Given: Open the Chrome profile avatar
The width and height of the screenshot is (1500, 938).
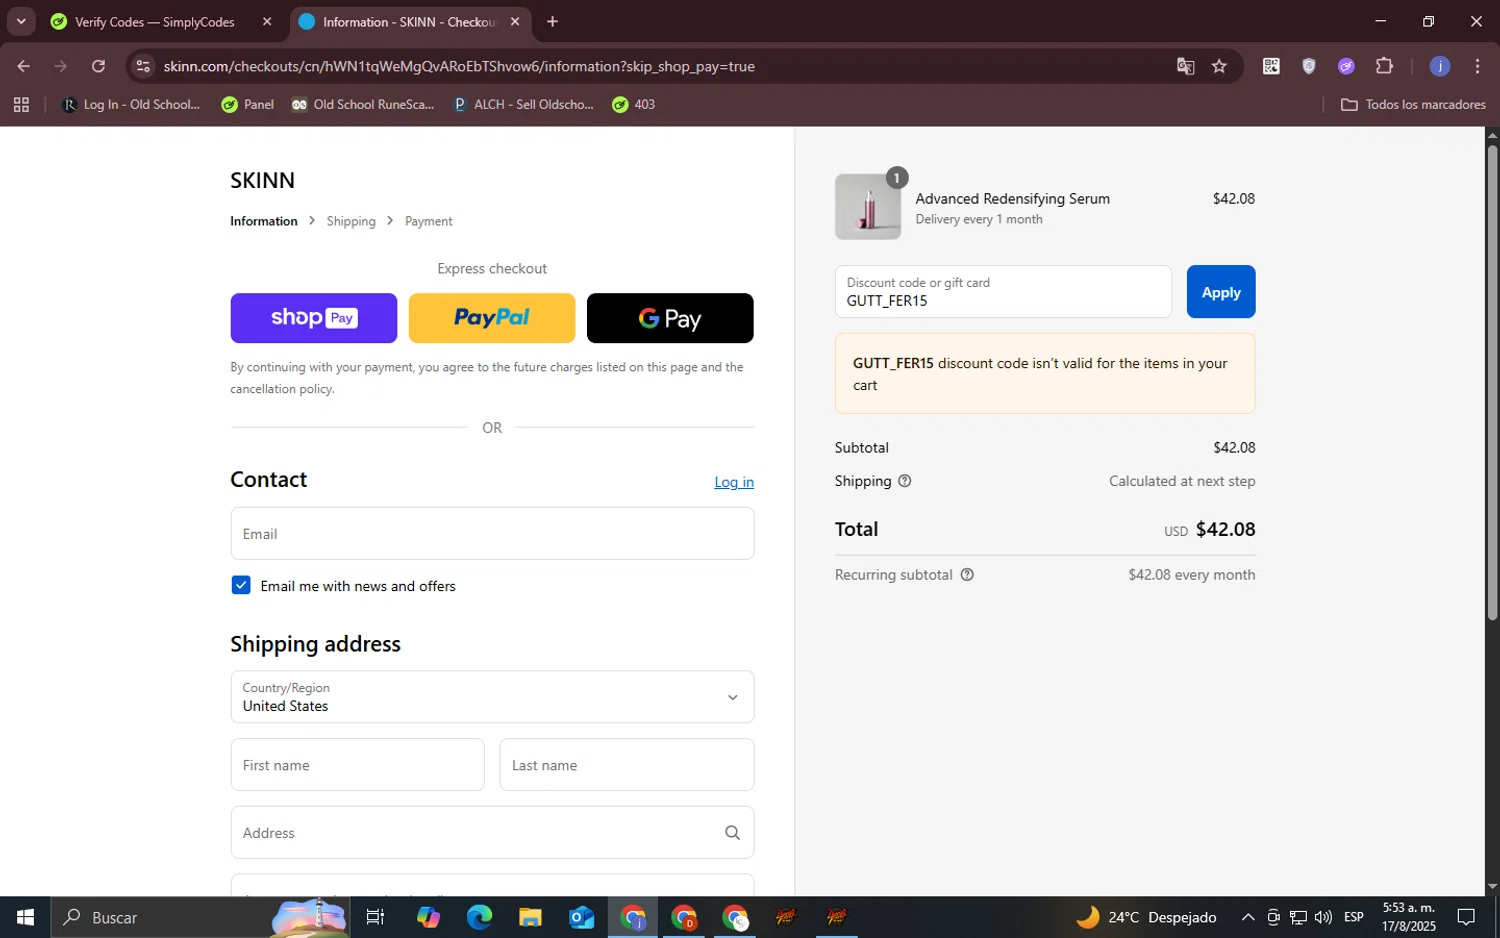Looking at the screenshot, I should coord(1440,66).
